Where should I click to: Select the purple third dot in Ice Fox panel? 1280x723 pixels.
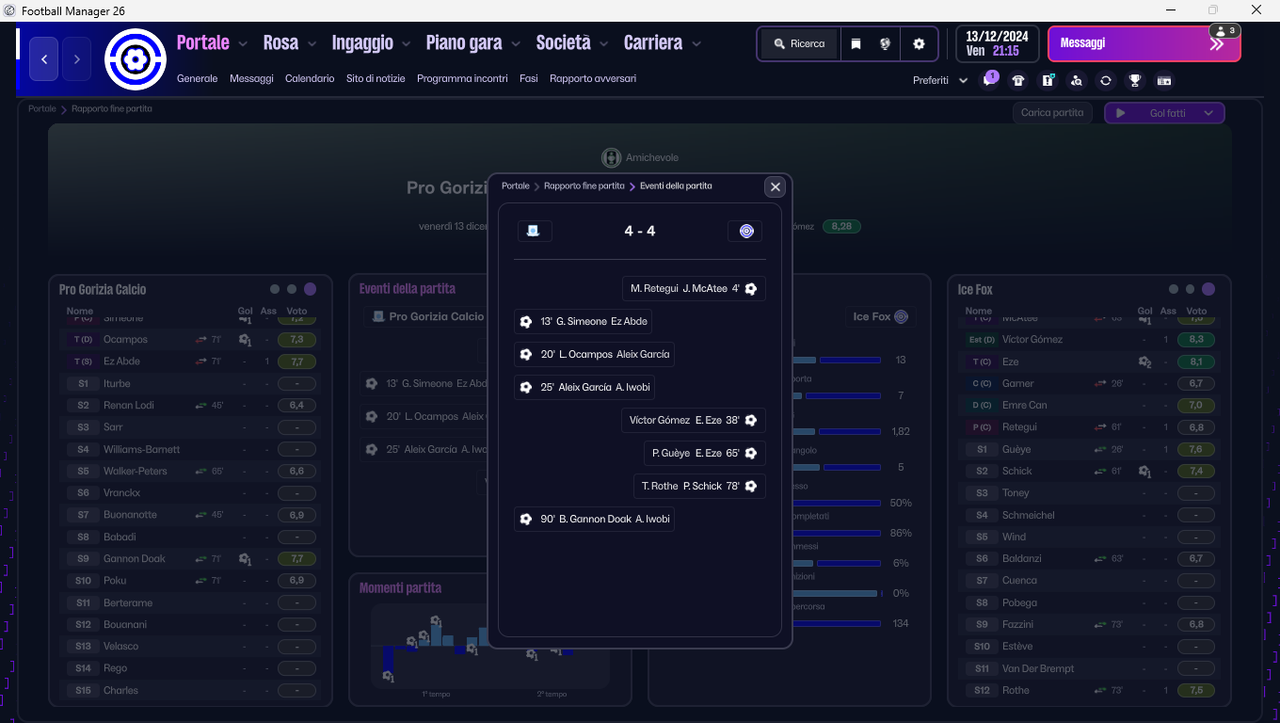click(1209, 289)
